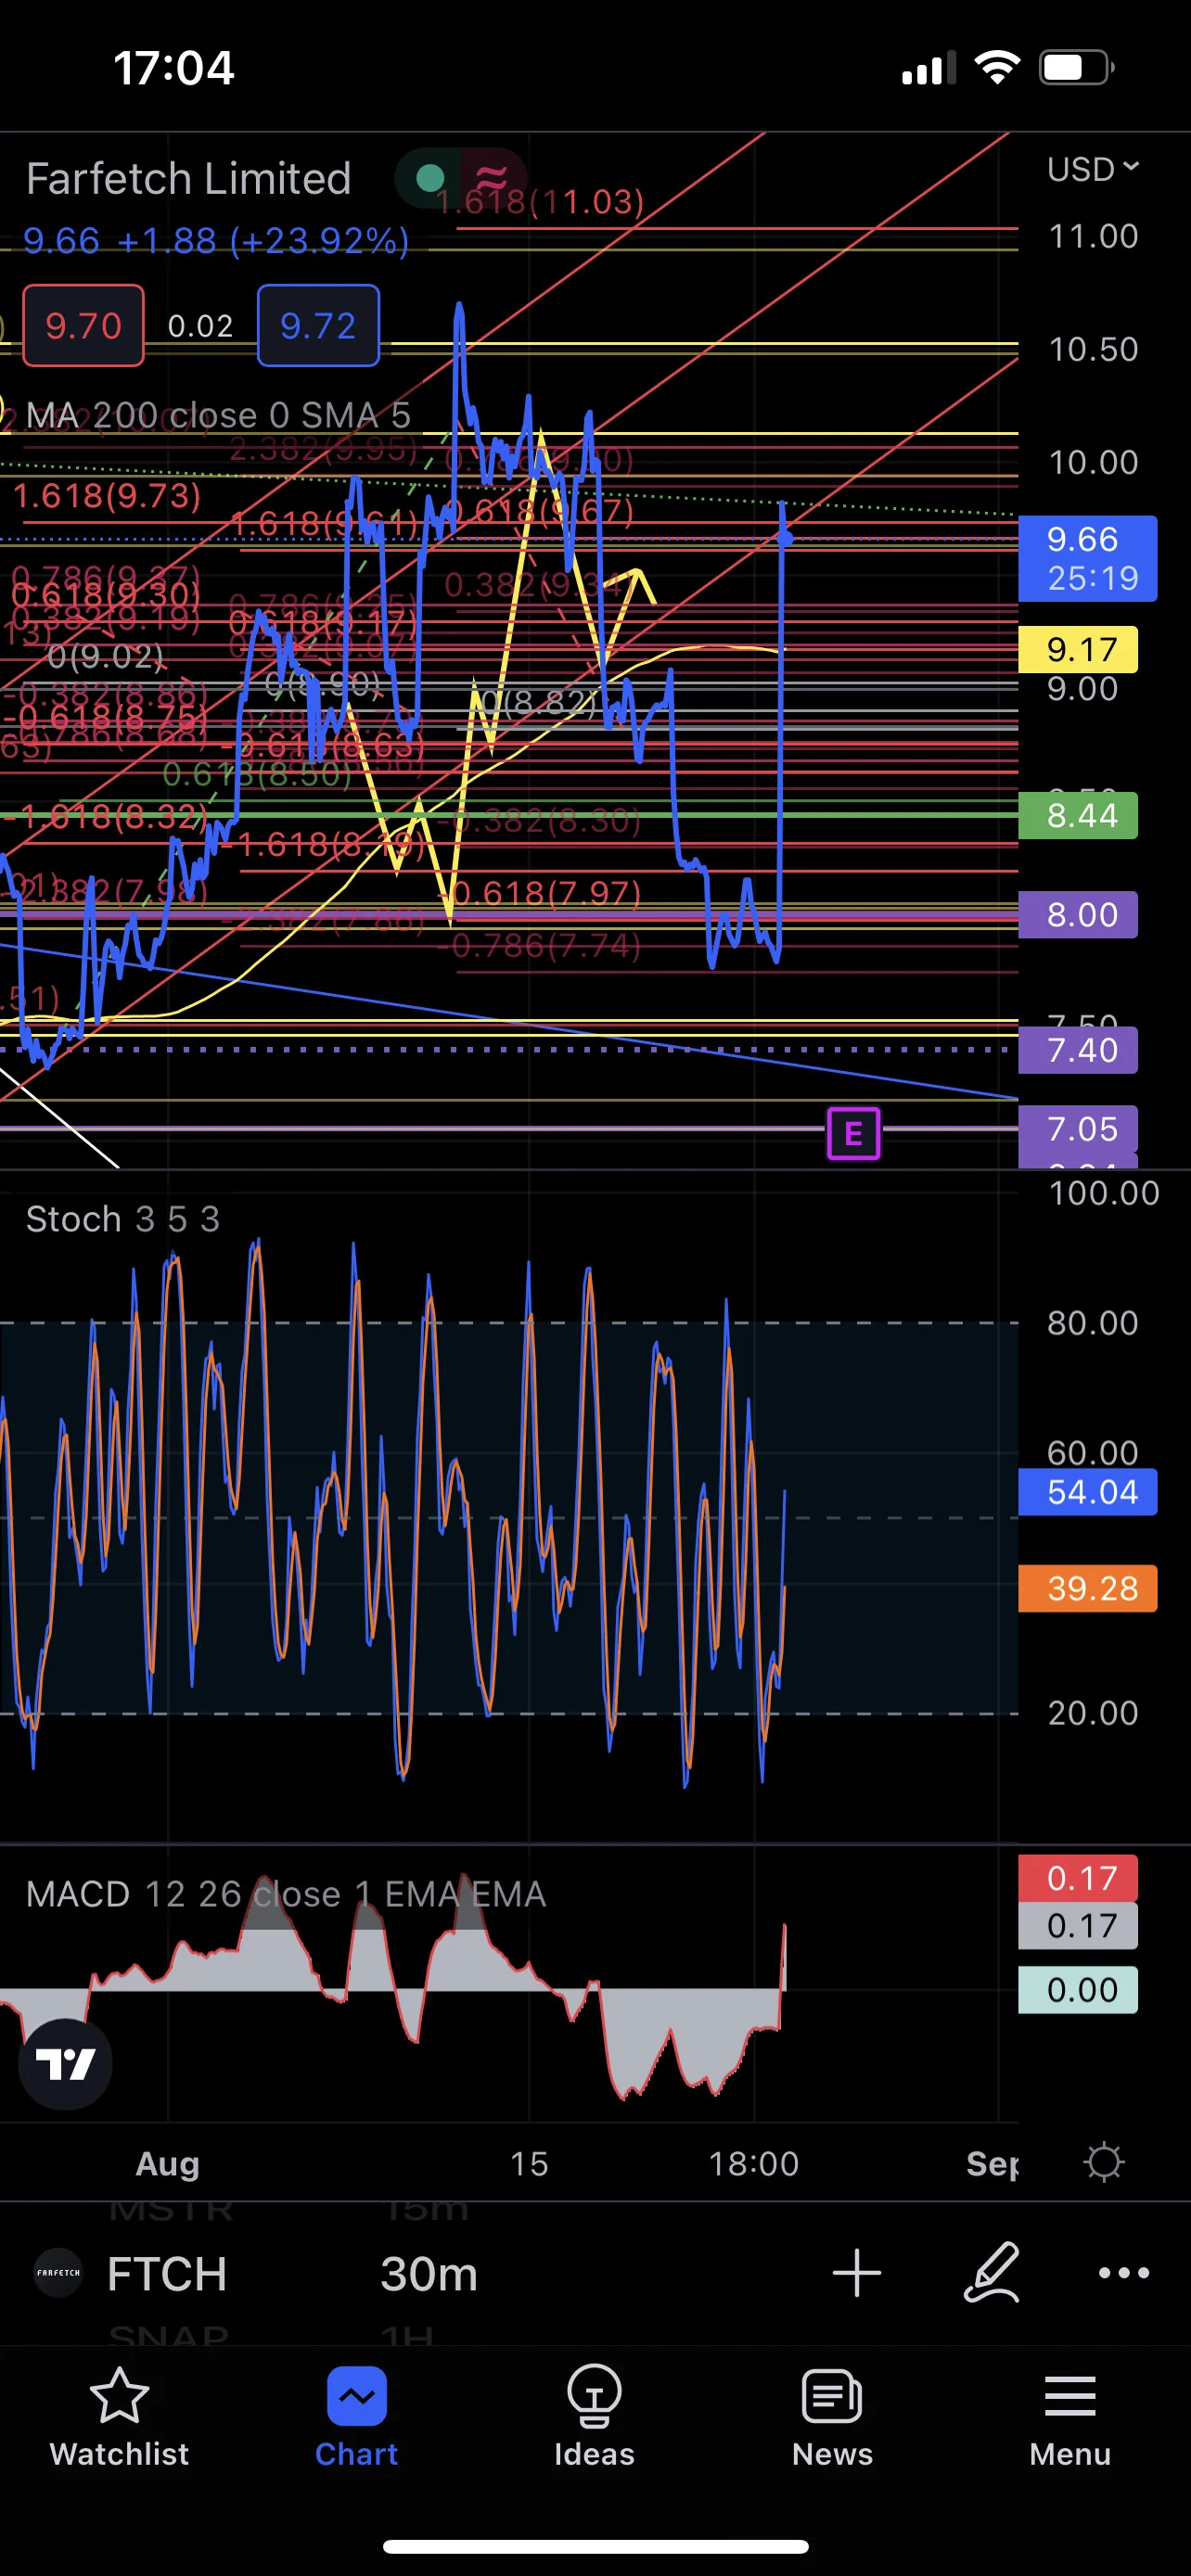Open the three-dots more options
1191x2576 pixels.
(1123, 2273)
